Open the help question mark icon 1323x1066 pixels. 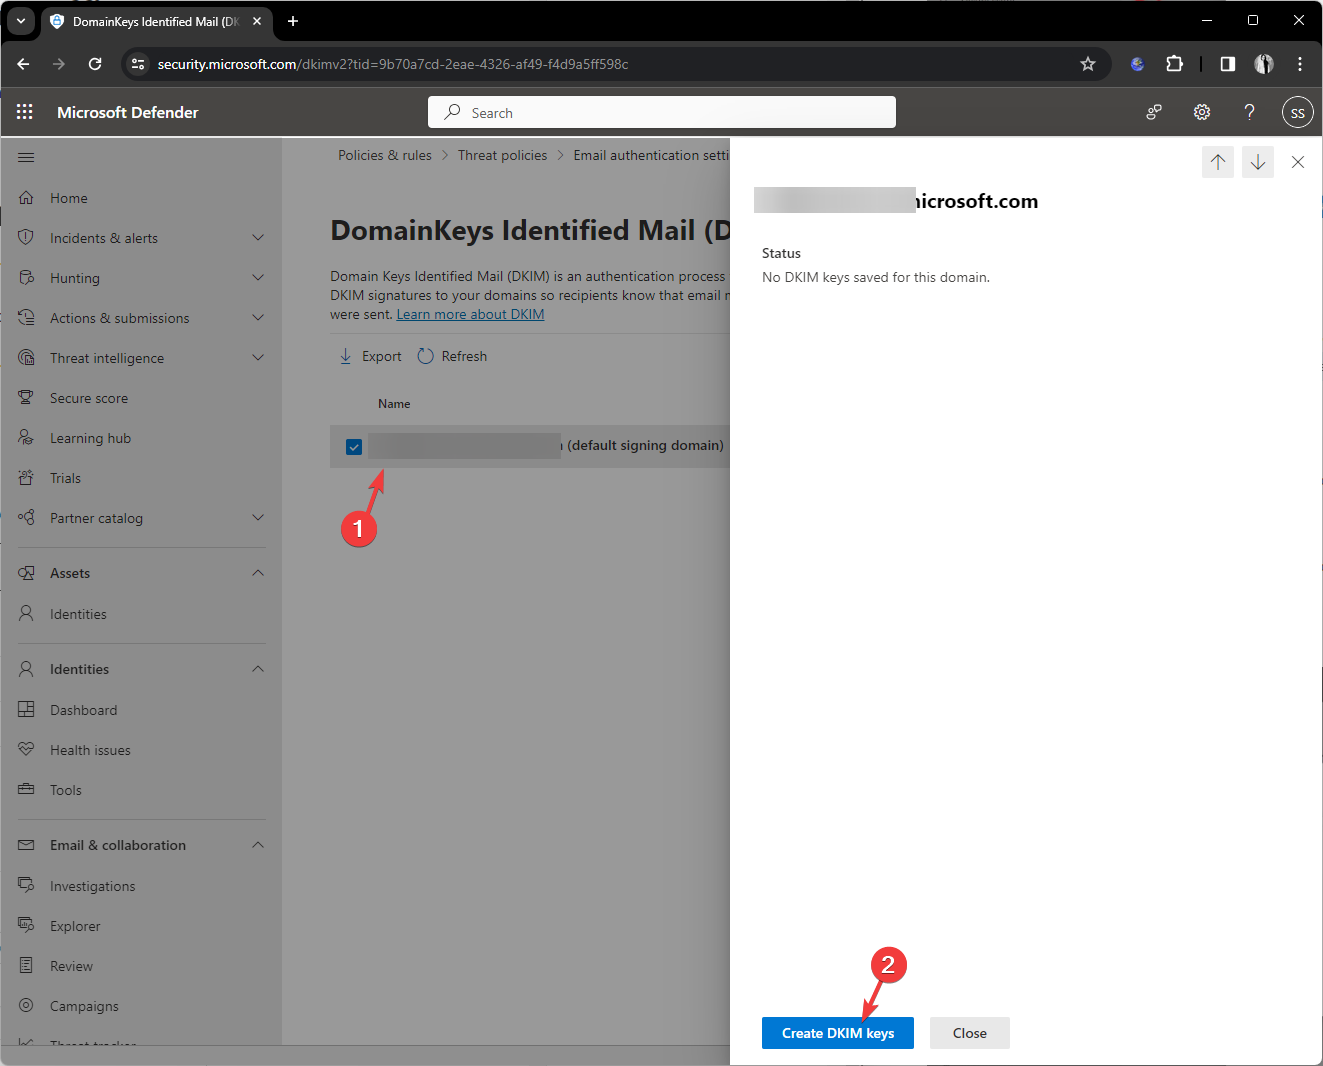pyautogui.click(x=1249, y=112)
